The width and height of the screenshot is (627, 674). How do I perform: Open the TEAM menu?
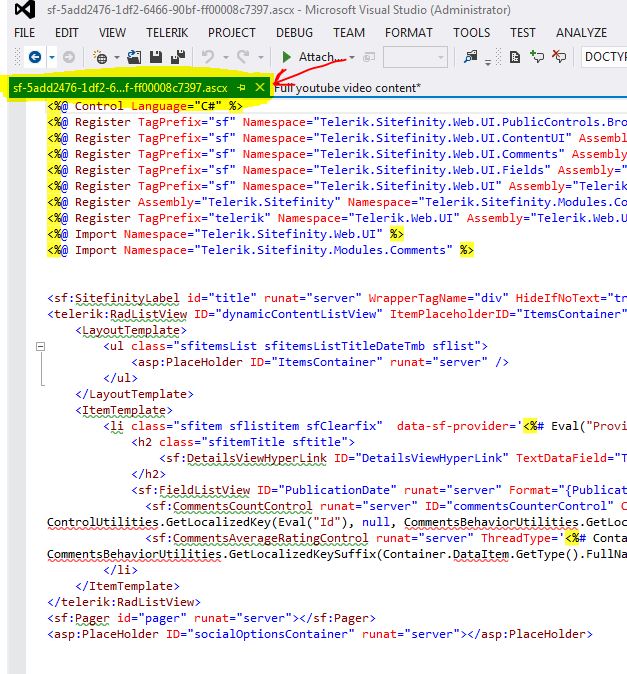(x=349, y=33)
